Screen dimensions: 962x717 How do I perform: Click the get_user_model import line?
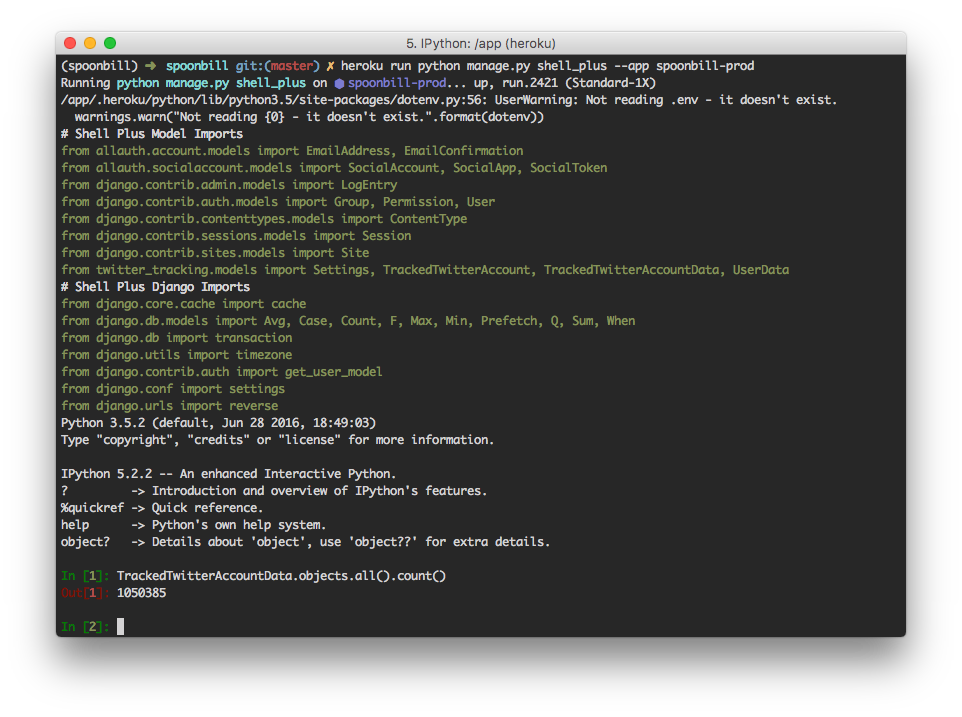[x=221, y=372]
